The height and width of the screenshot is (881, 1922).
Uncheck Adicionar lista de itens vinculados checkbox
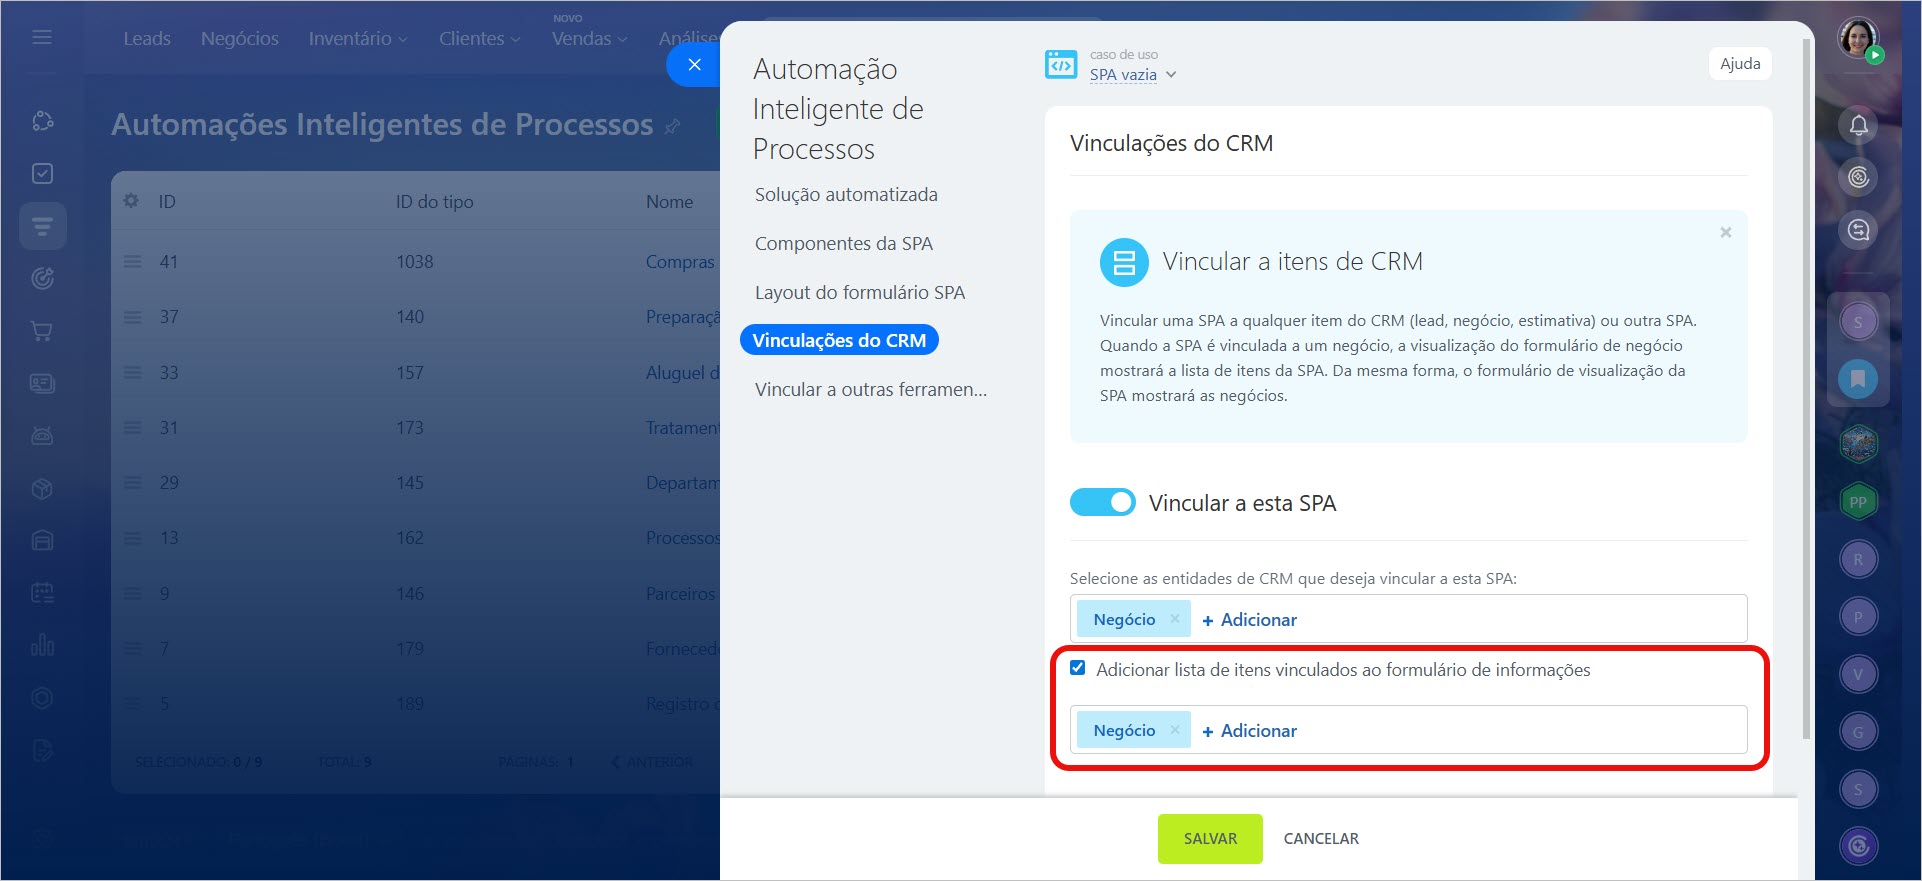[1078, 668]
